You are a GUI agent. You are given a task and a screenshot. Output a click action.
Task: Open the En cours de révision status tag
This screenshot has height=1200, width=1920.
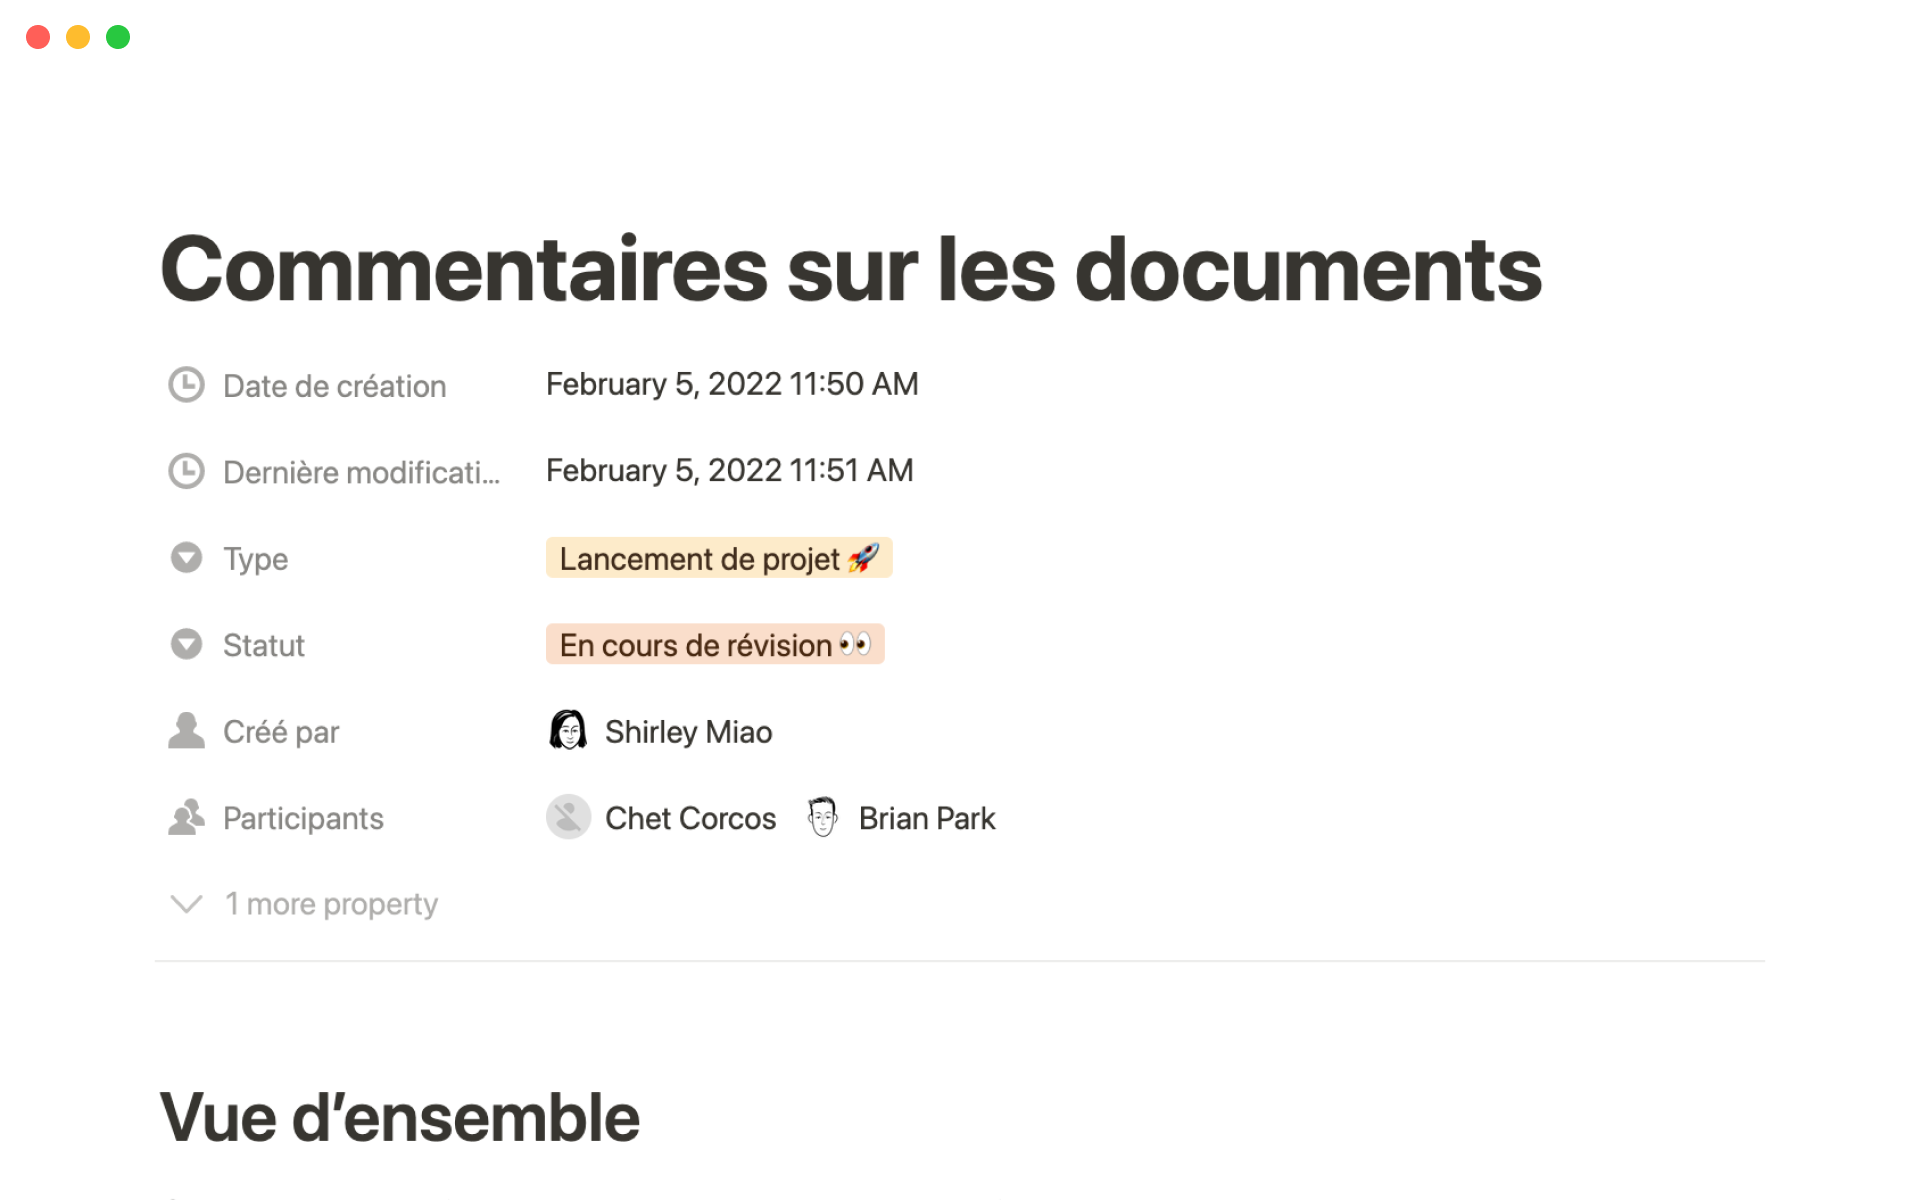tap(714, 645)
